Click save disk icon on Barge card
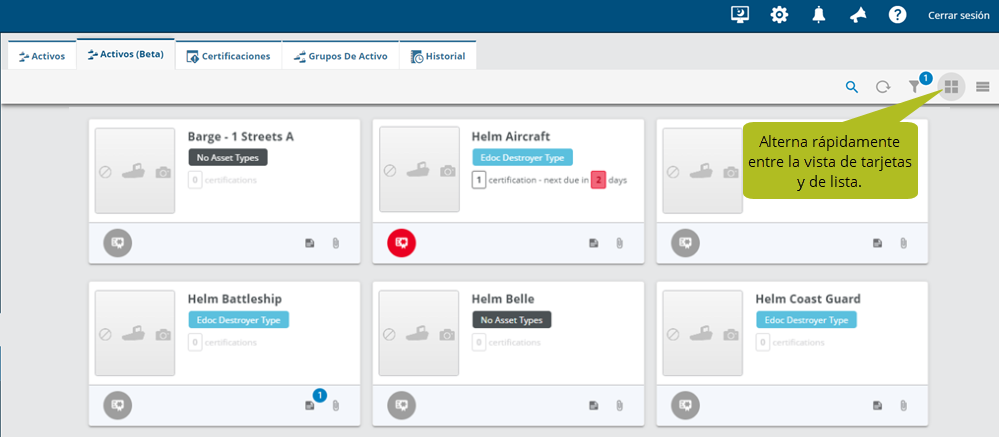Screen dimensions: 999x437 pos(310,243)
